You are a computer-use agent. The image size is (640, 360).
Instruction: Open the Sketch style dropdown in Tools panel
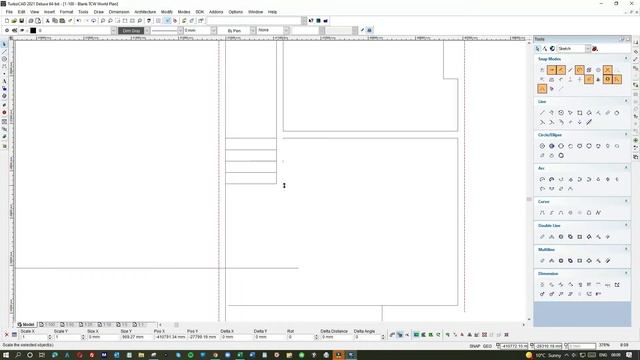(588, 49)
